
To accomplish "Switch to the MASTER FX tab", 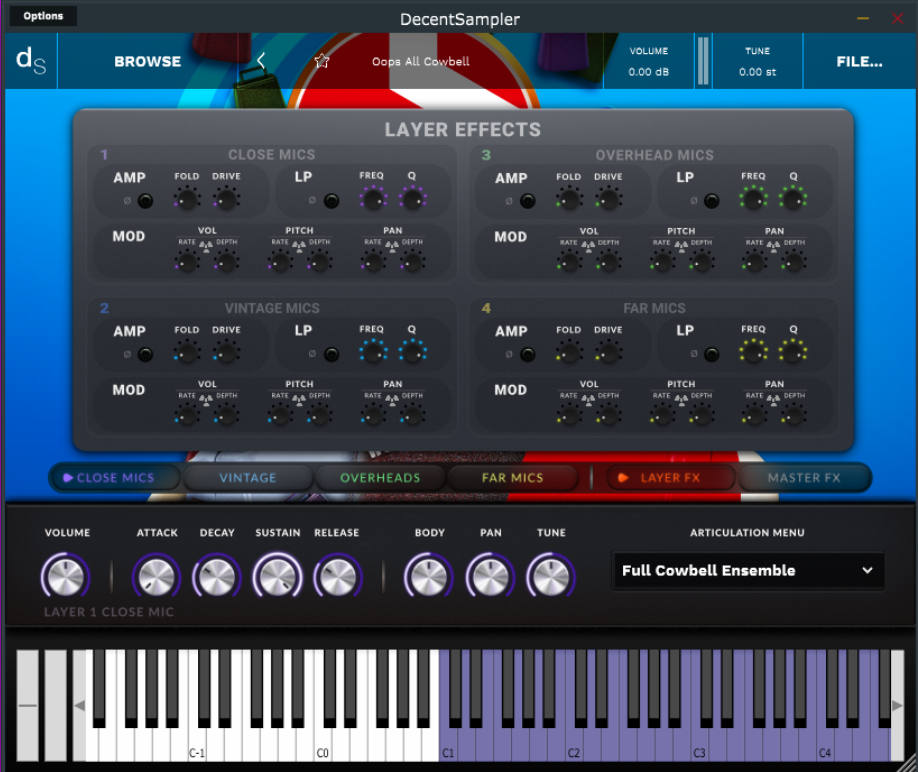I will (x=804, y=478).
